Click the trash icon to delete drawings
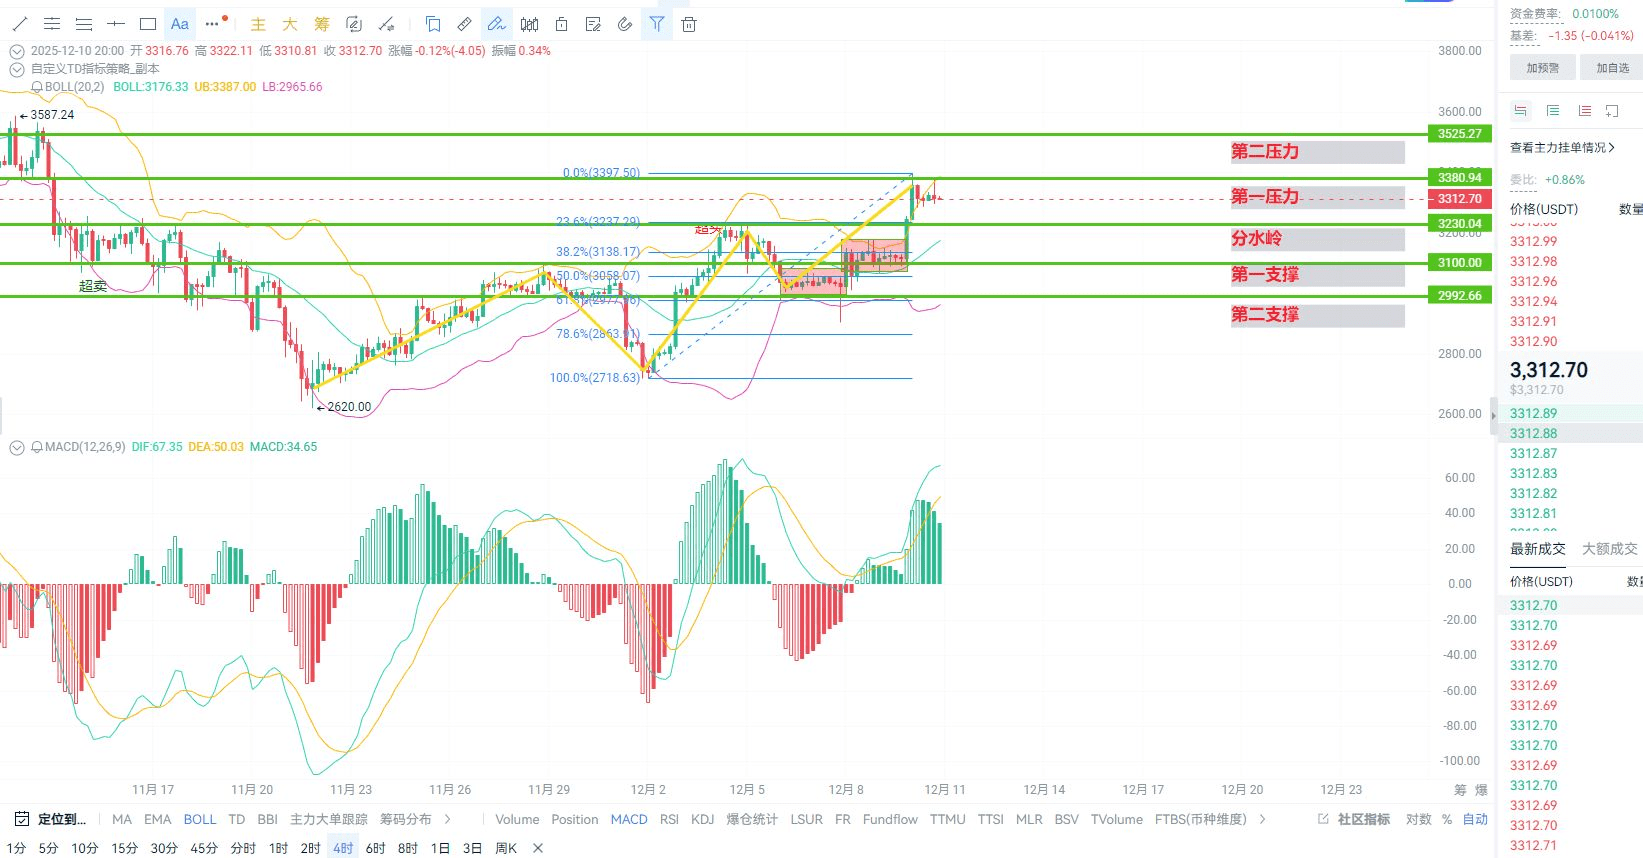 click(689, 24)
